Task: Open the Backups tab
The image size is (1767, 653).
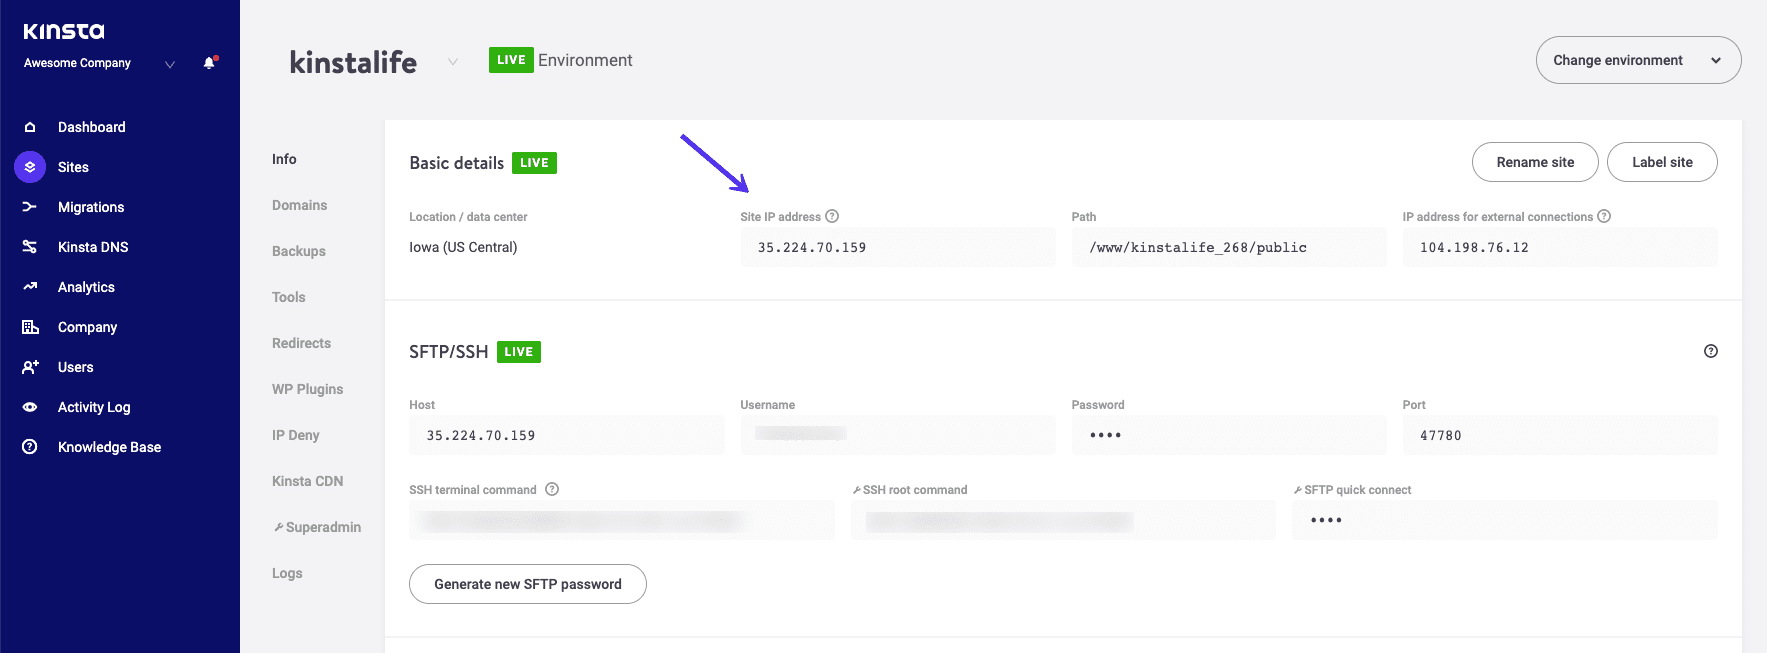Action: tap(298, 251)
